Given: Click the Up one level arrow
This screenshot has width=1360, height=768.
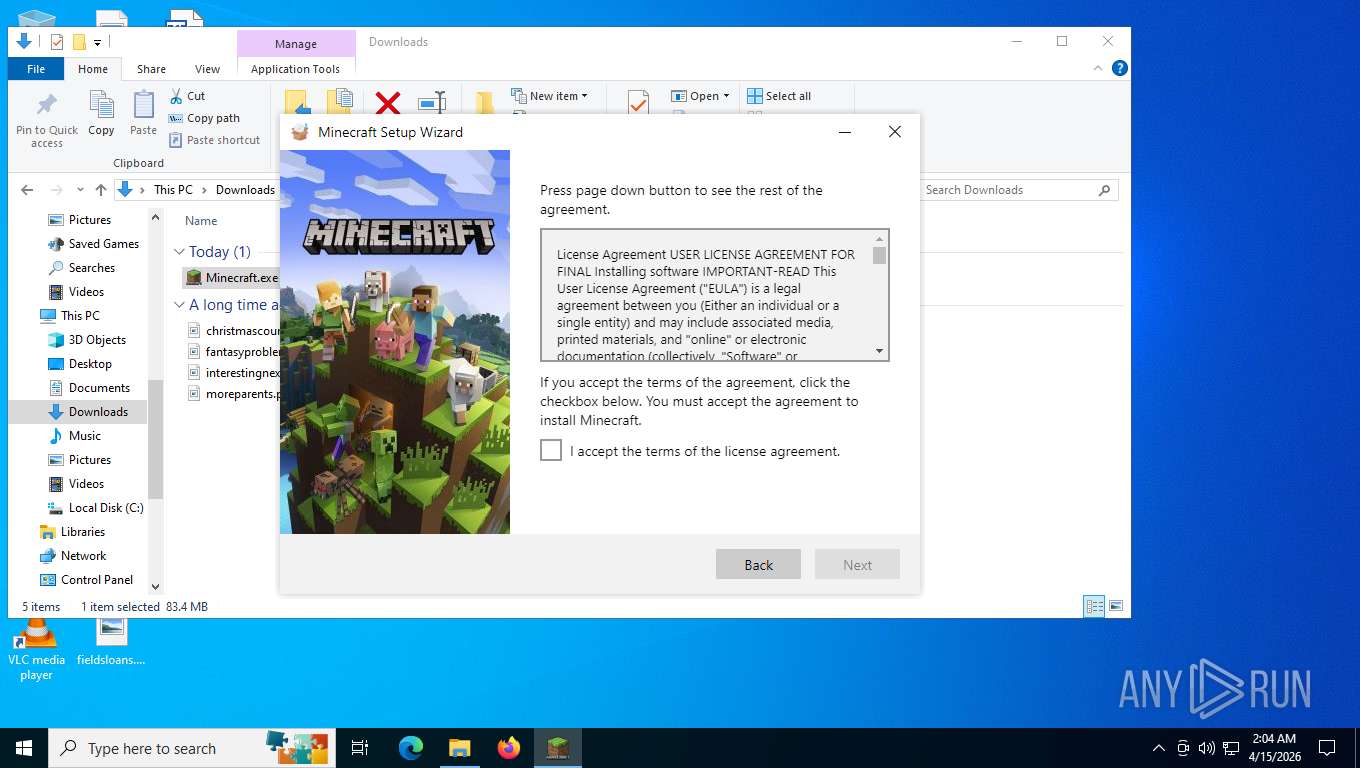Looking at the screenshot, I should pos(101,190).
